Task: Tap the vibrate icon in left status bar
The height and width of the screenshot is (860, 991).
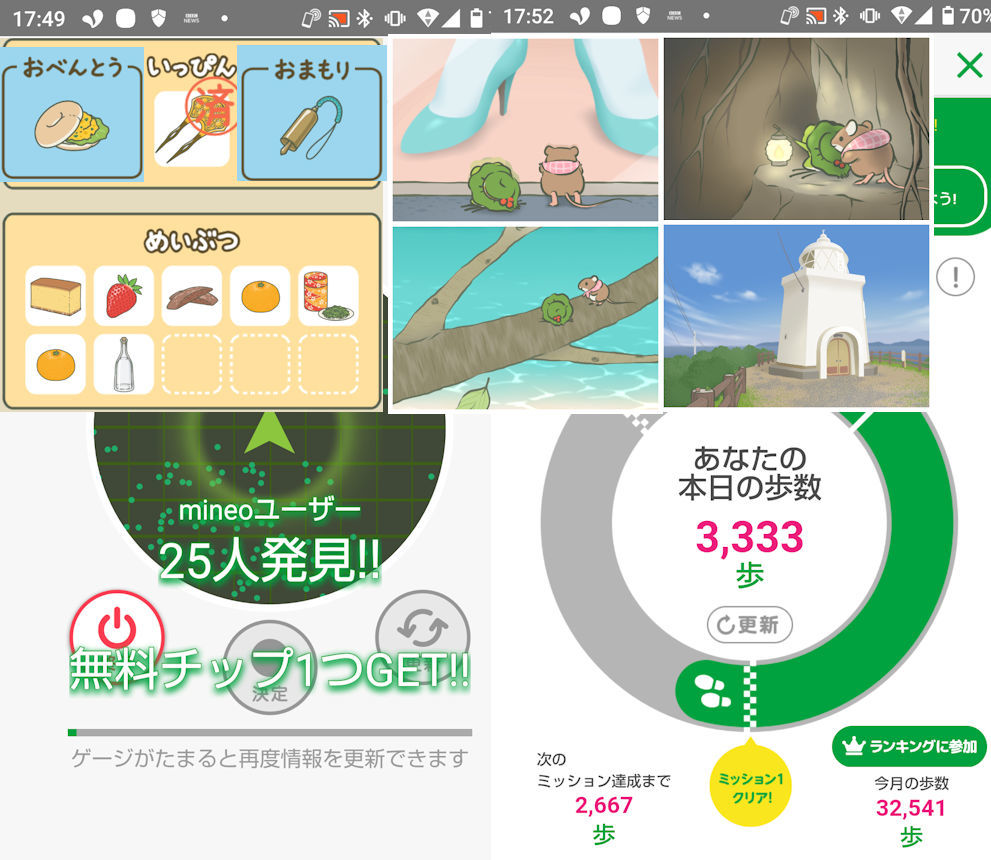Action: pyautogui.click(x=395, y=18)
